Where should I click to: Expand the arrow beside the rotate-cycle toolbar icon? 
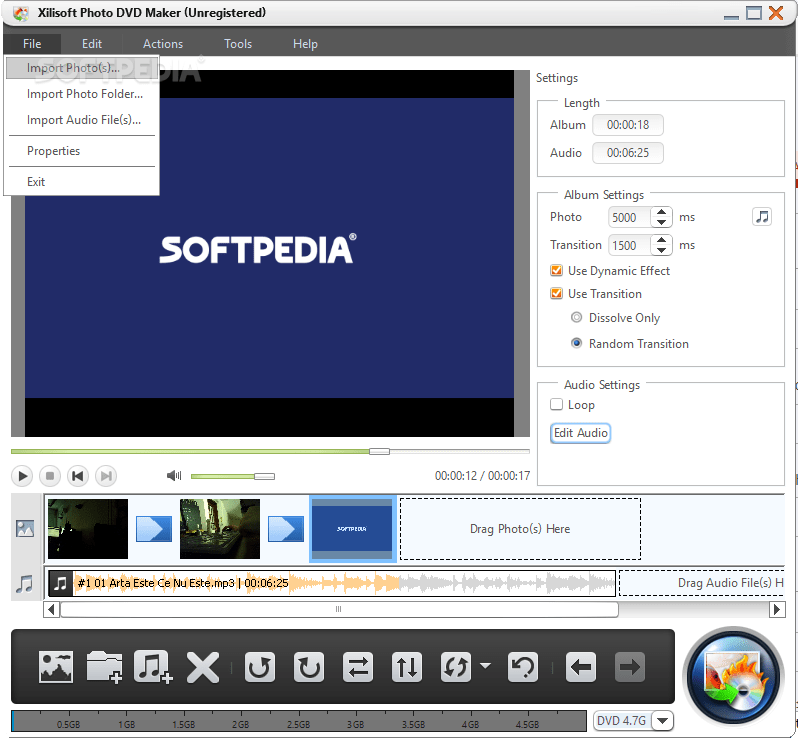(x=485, y=666)
